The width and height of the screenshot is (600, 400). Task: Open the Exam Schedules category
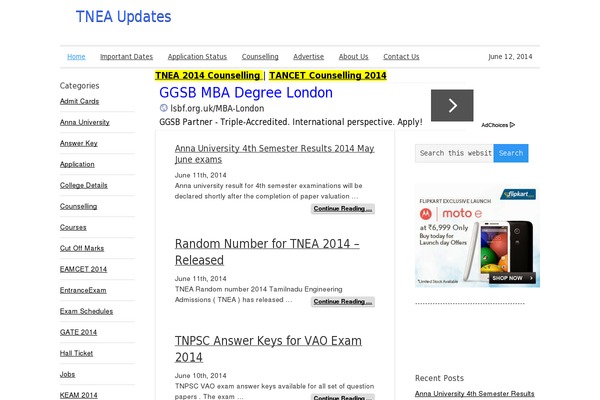(86, 311)
